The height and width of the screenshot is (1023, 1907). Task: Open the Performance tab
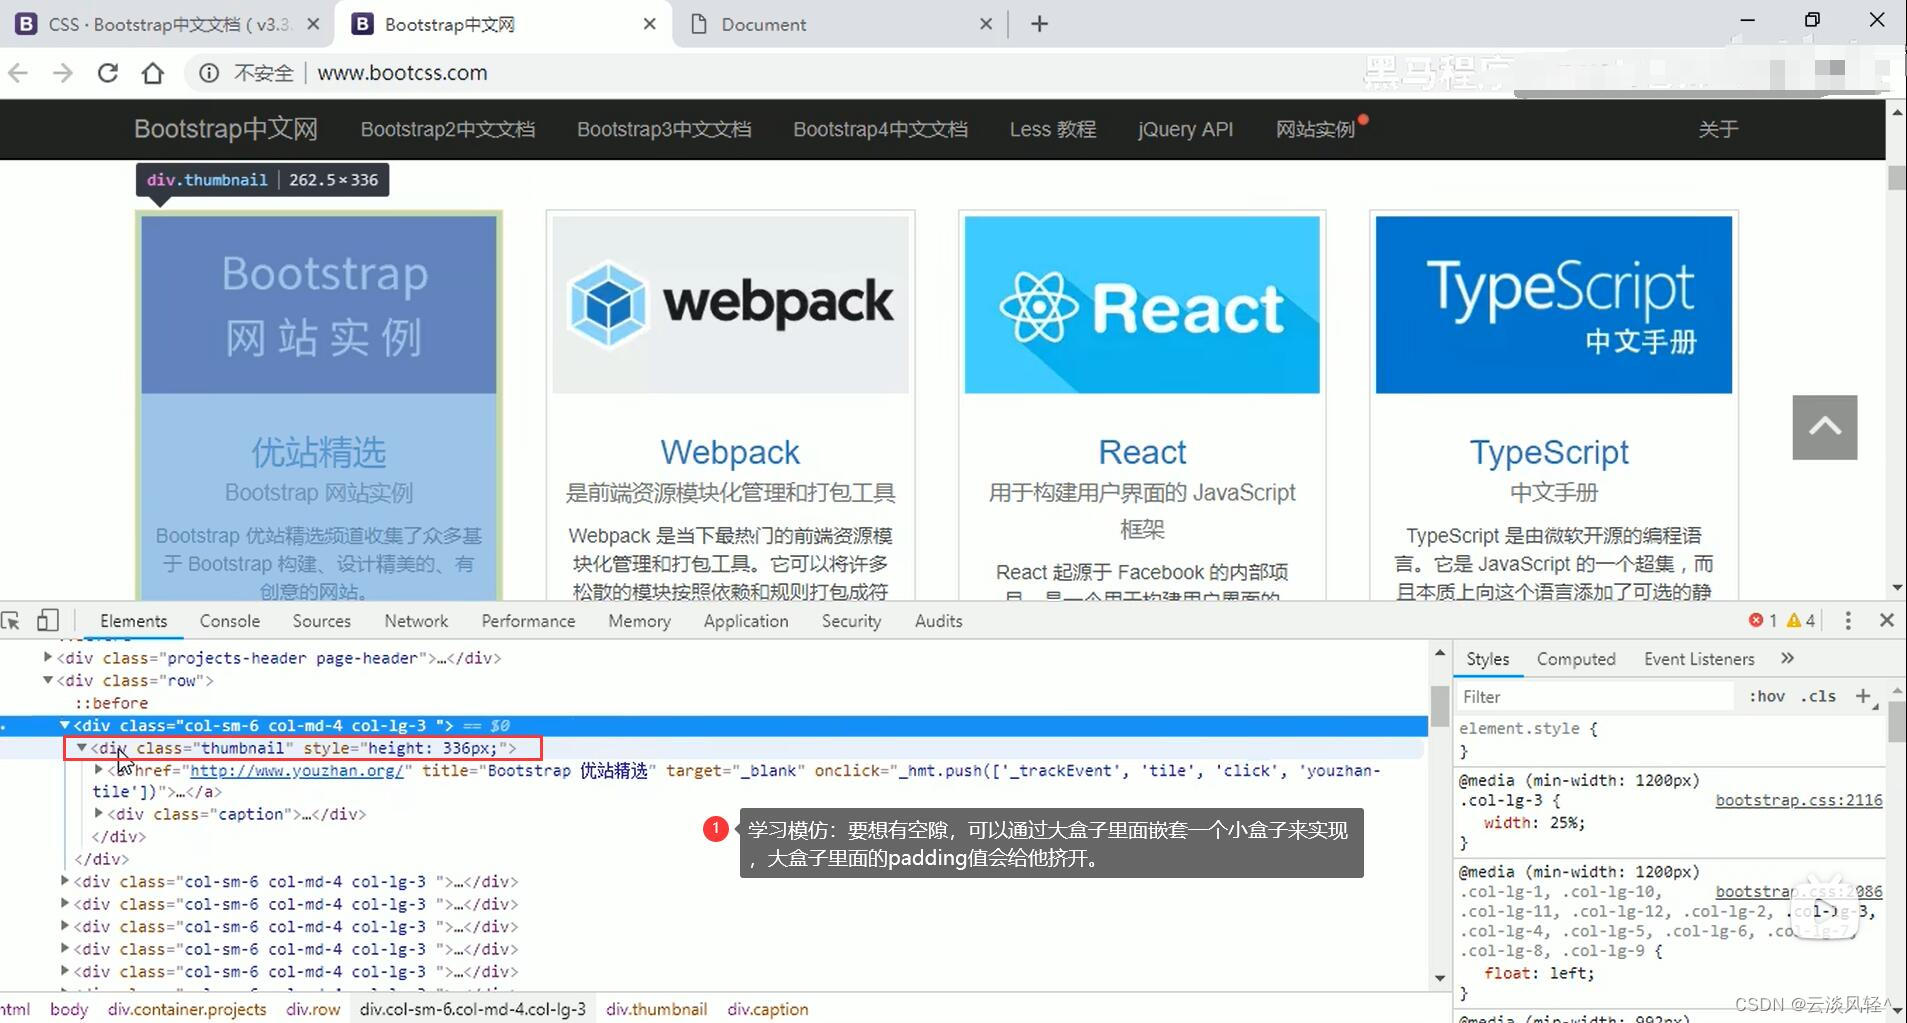pos(528,621)
